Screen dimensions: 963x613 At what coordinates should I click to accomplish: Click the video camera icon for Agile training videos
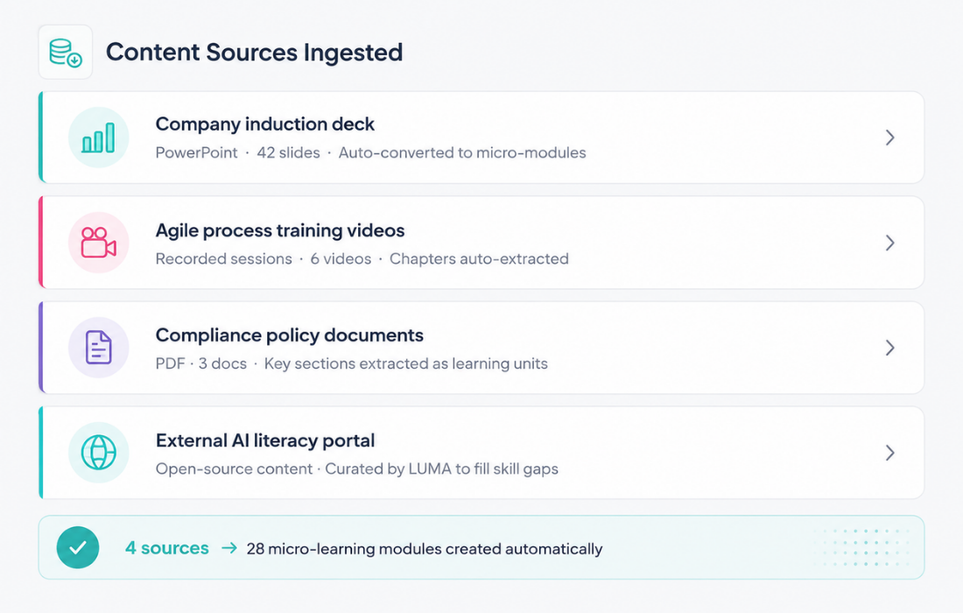tap(98, 243)
